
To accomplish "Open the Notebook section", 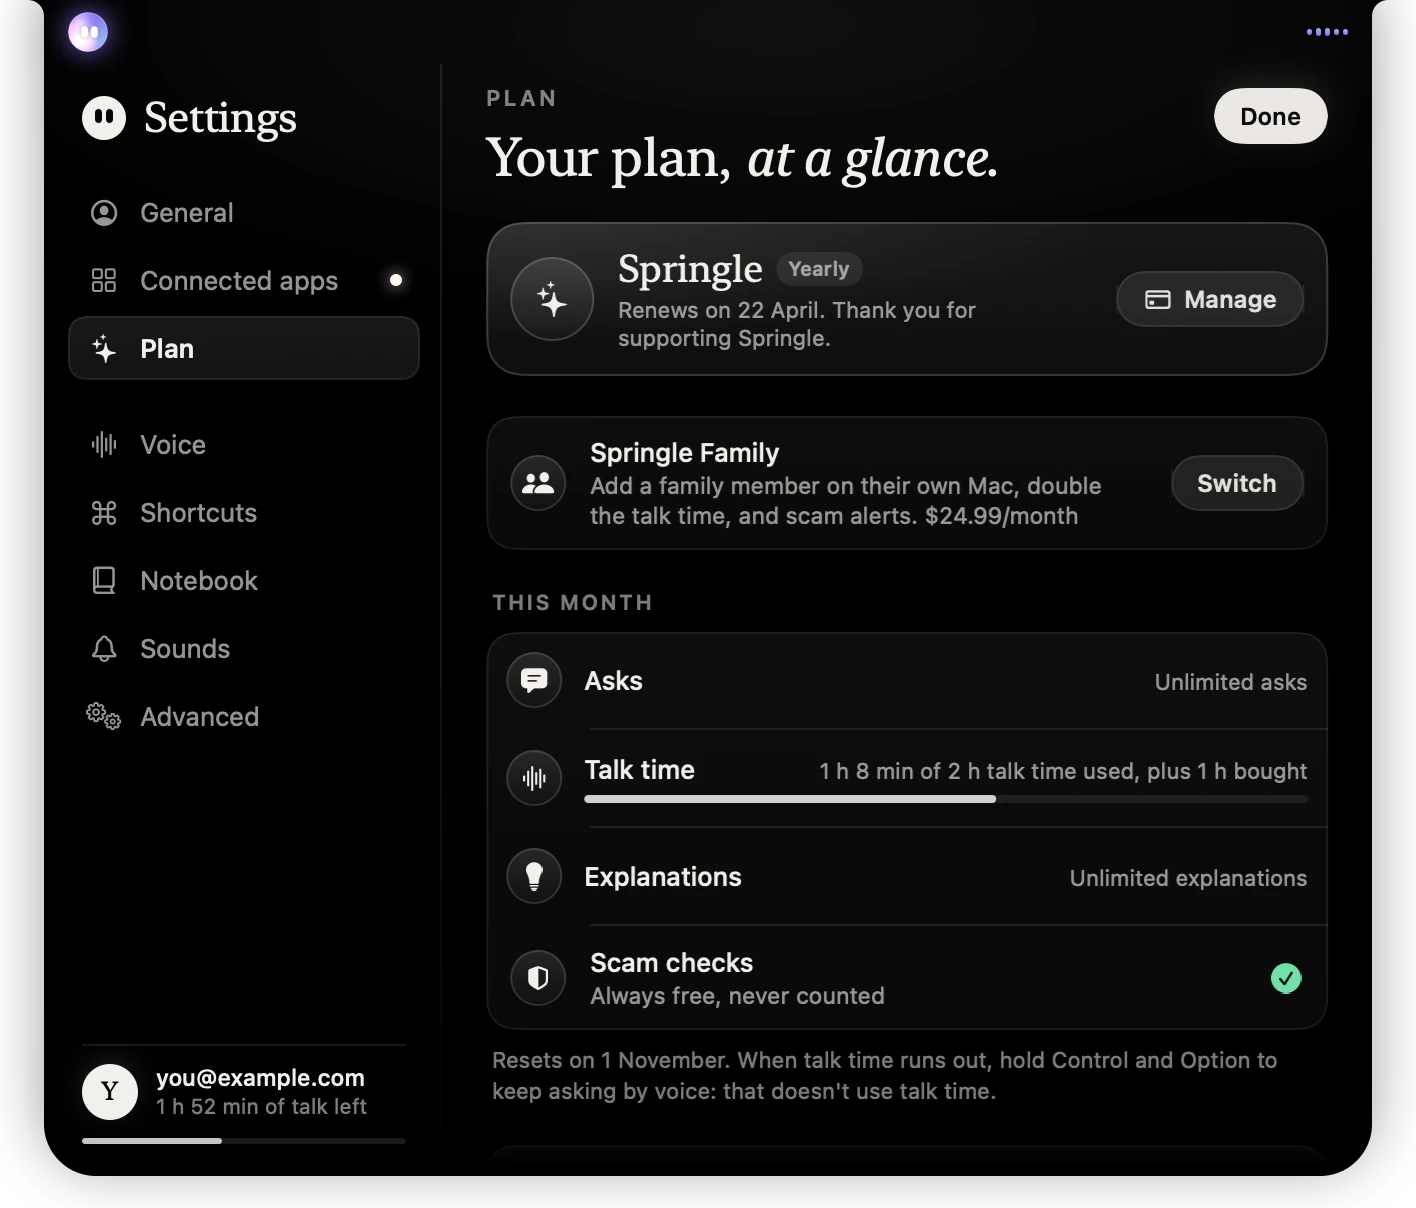I will (244, 581).
